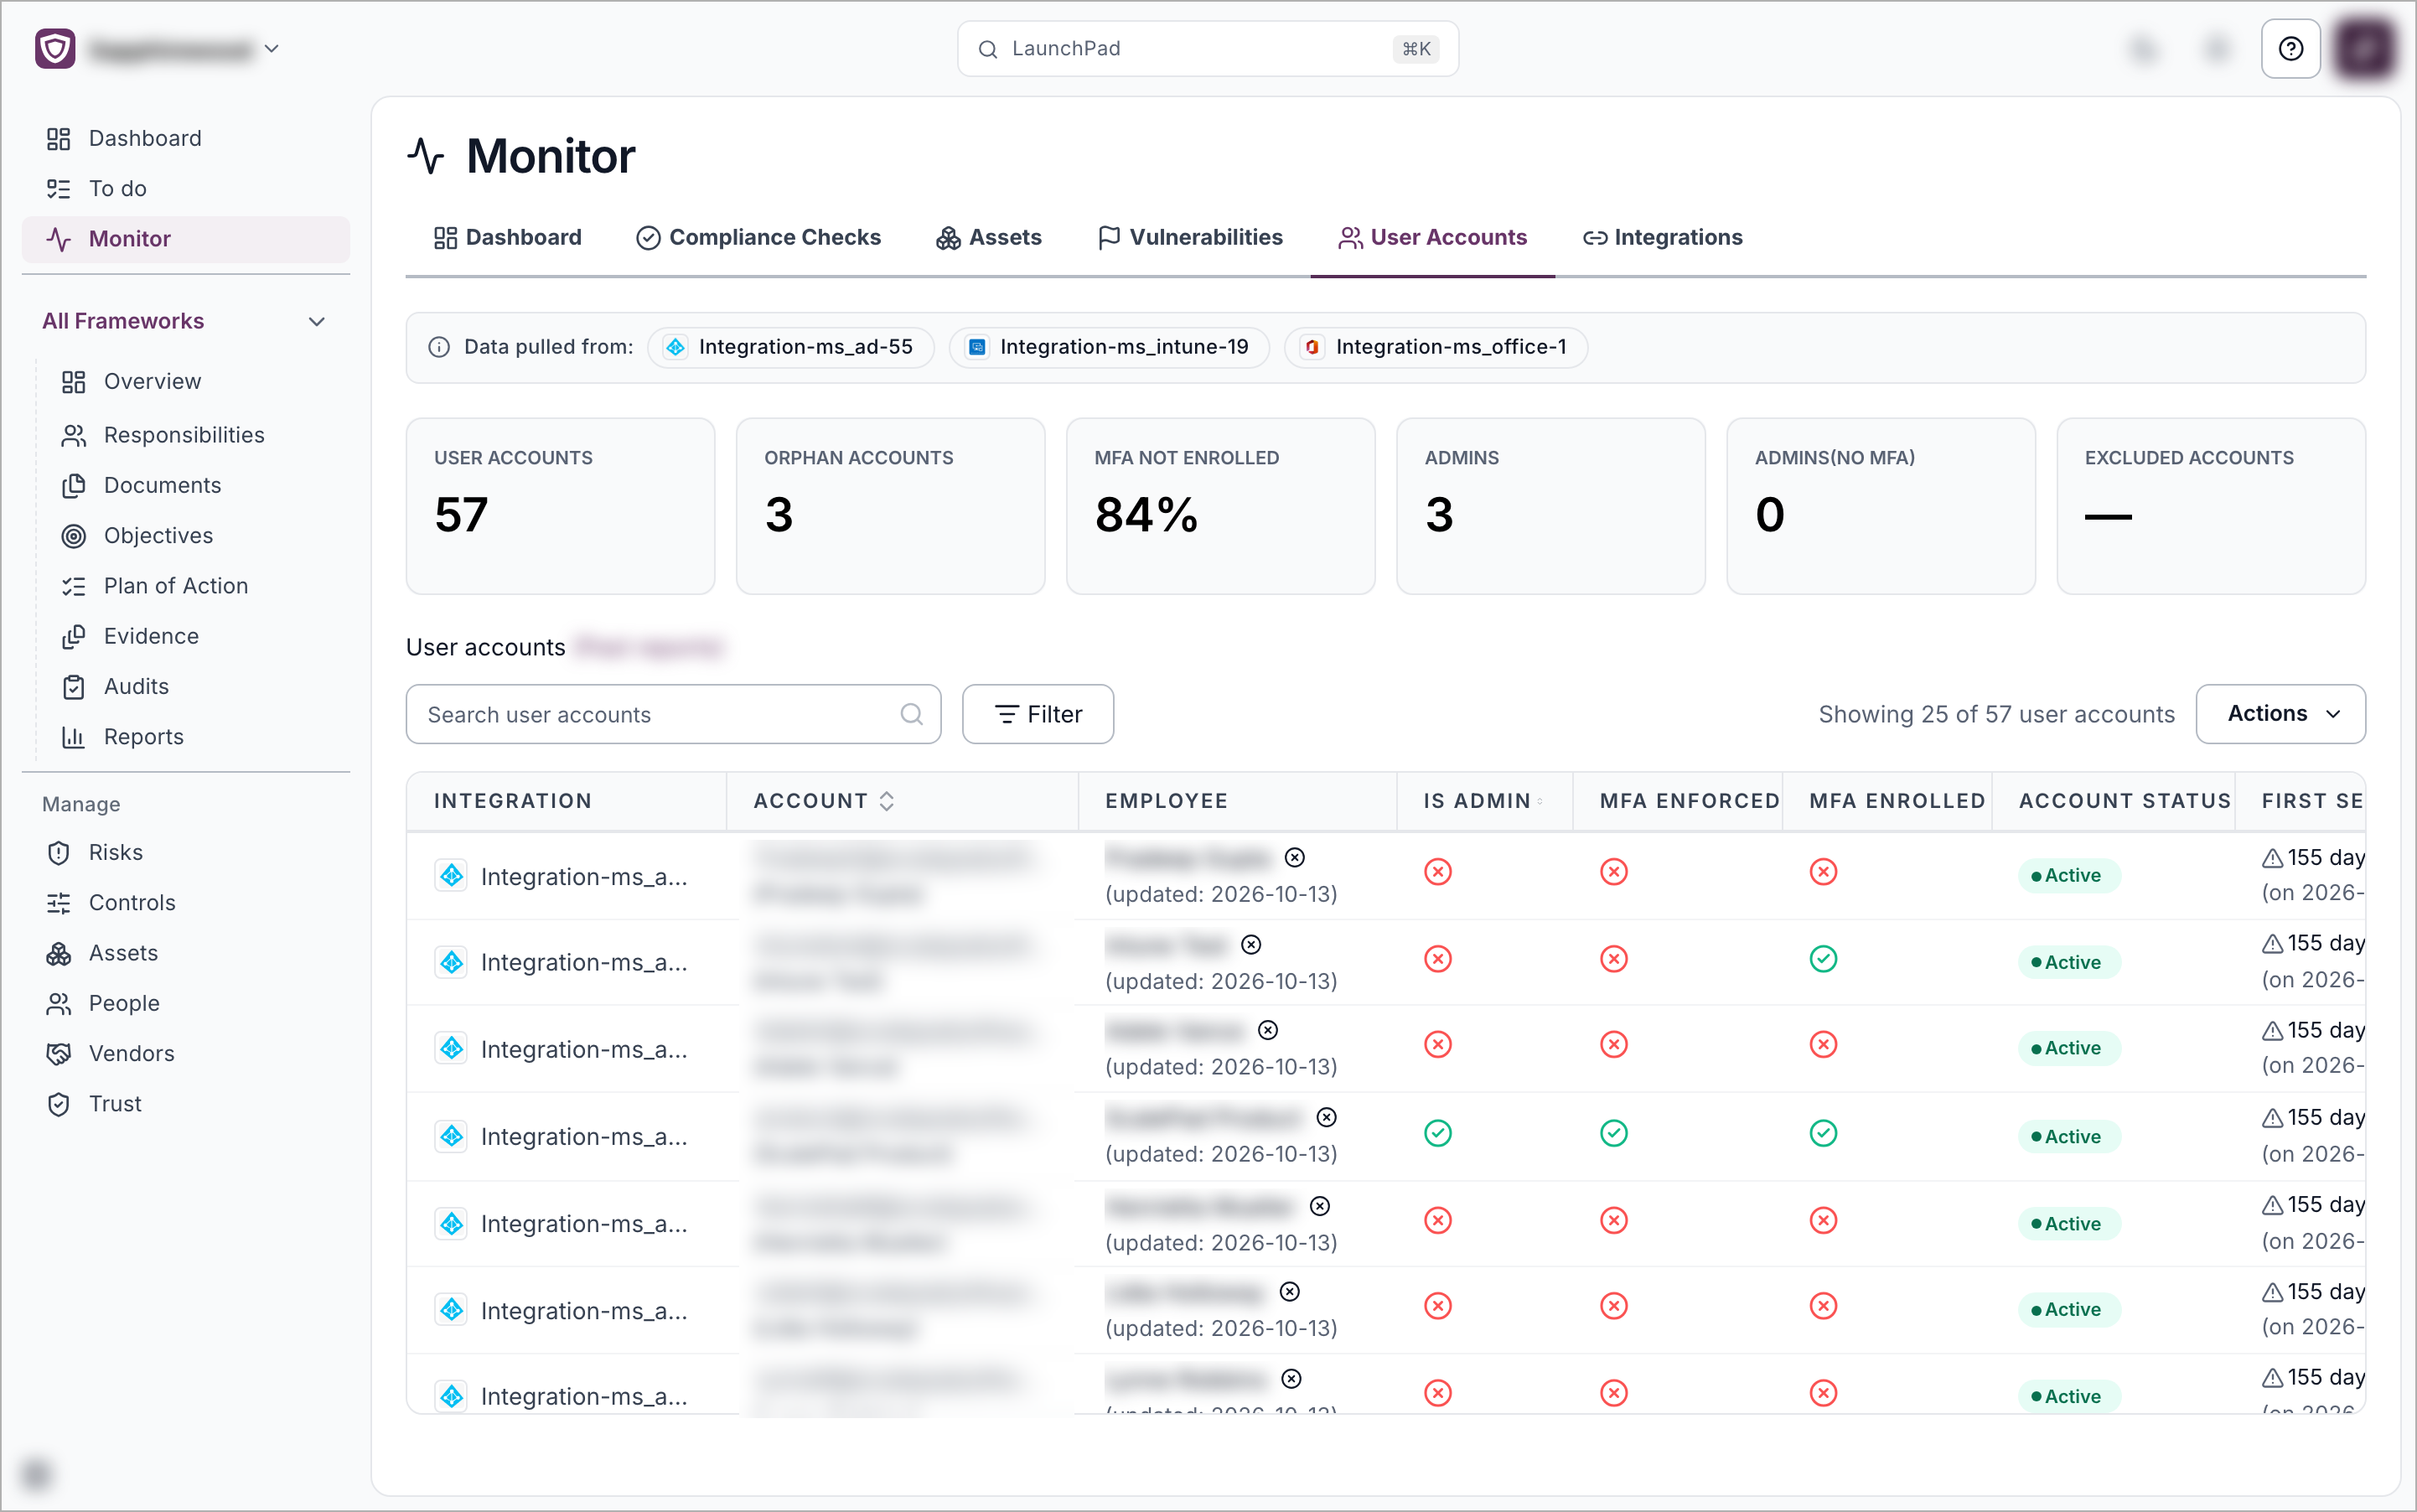Click the shield app logo

(55, 48)
